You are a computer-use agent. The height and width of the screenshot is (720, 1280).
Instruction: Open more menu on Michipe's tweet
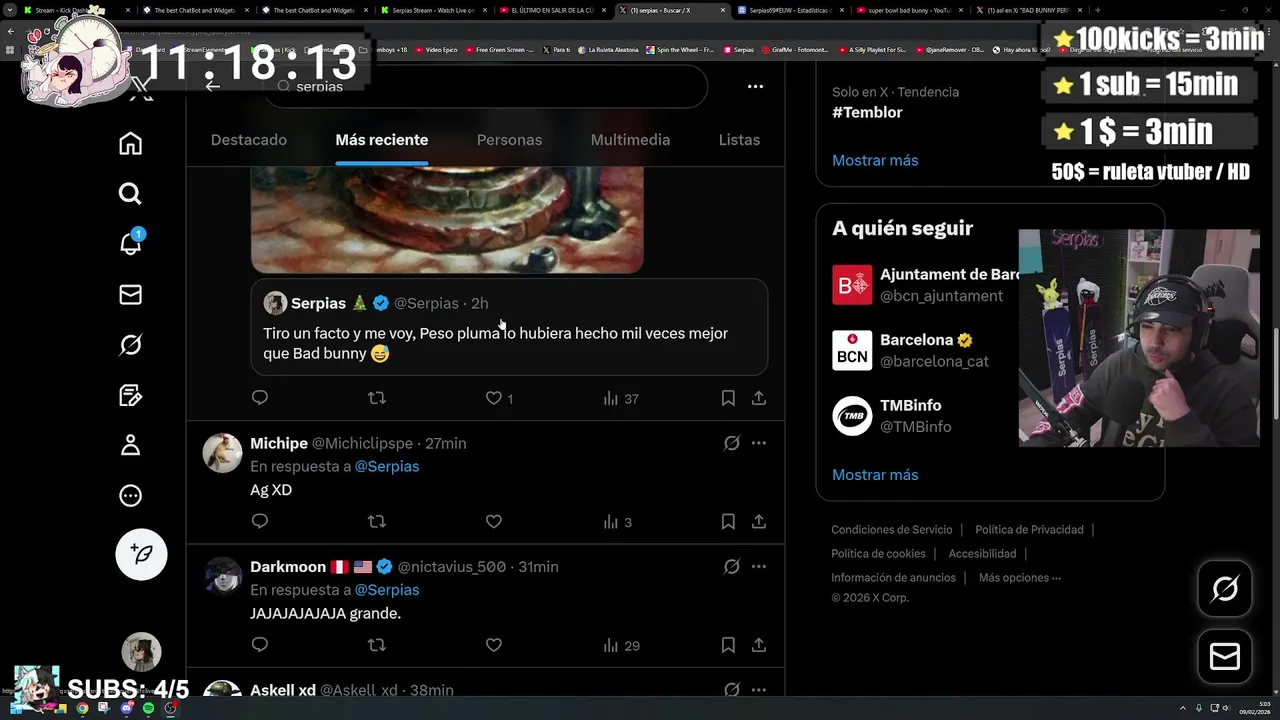pos(759,443)
